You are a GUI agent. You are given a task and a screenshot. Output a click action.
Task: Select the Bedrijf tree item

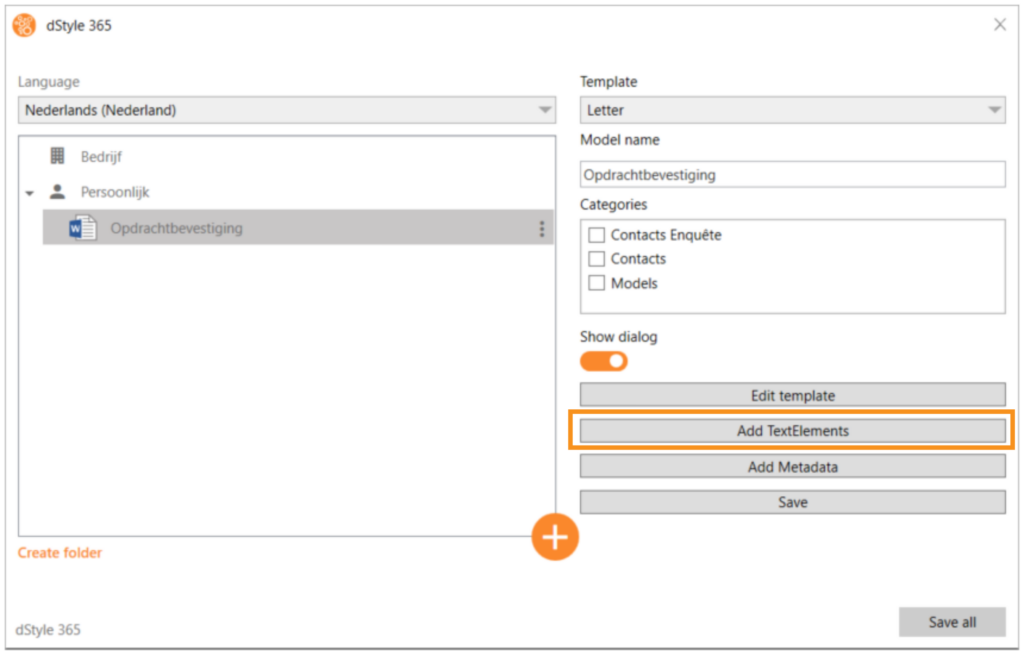(x=101, y=157)
